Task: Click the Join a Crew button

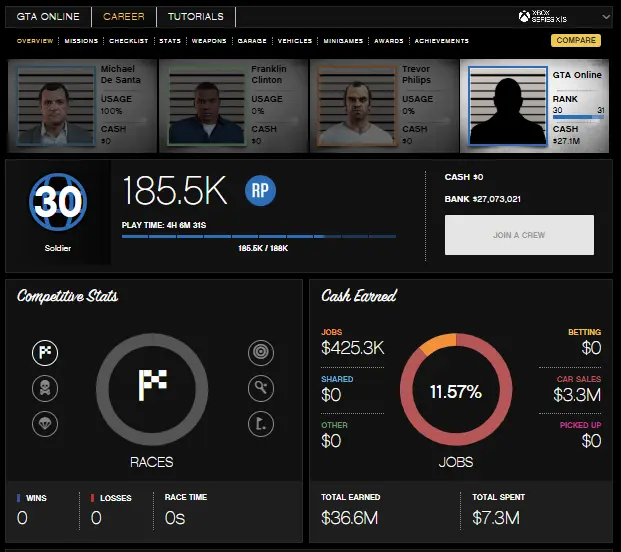Action: point(519,235)
